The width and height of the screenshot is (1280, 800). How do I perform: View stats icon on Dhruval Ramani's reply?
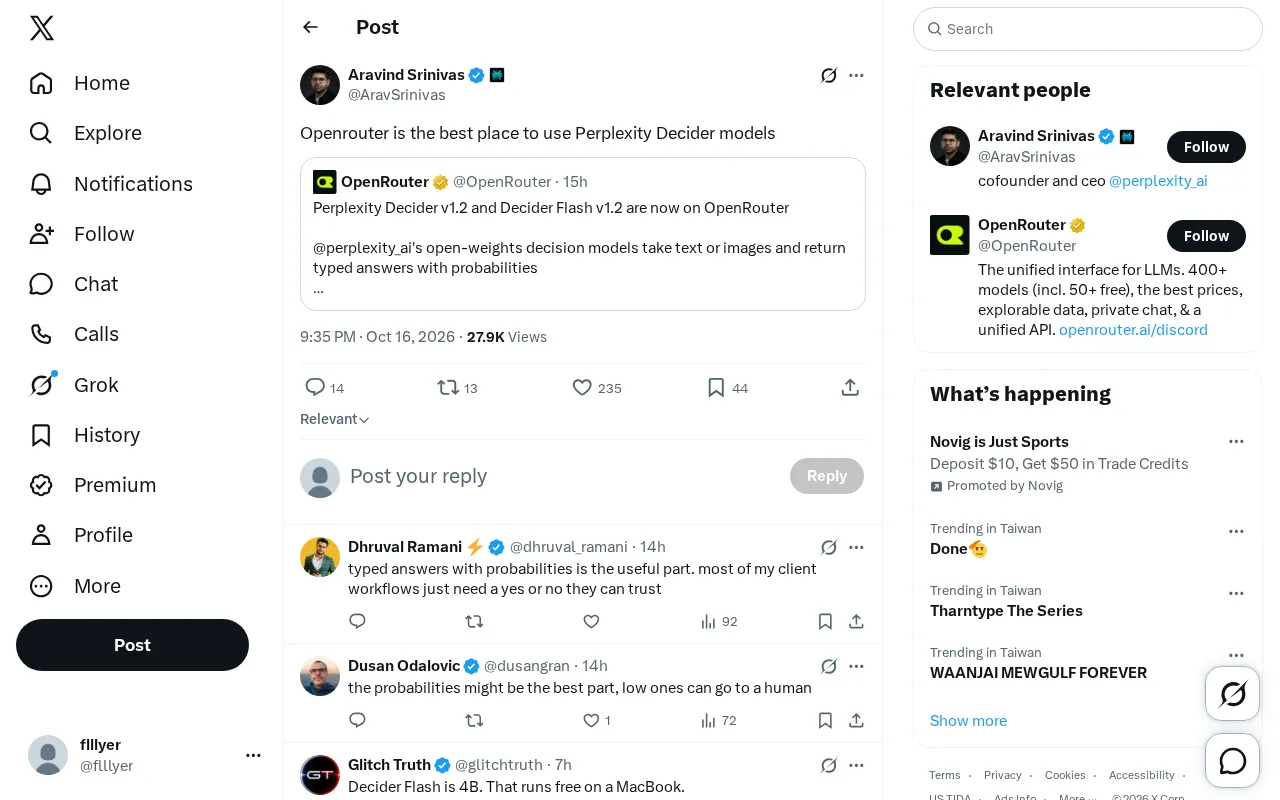coord(708,621)
